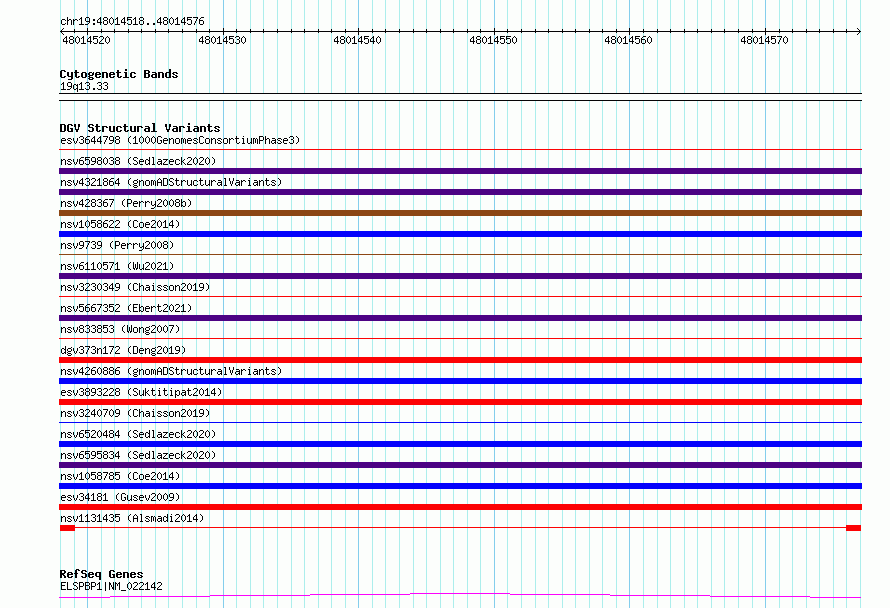Select the 19q13.33 cytogenetic band label
890x608 pixels.
[x=84, y=86]
